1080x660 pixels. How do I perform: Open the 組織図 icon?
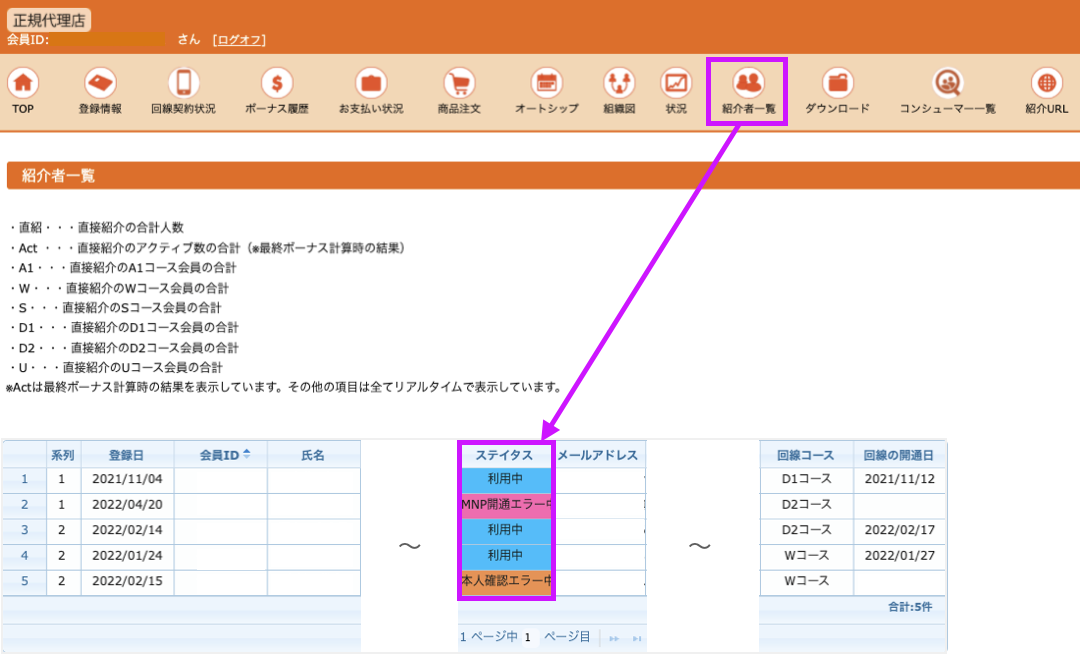coord(619,83)
